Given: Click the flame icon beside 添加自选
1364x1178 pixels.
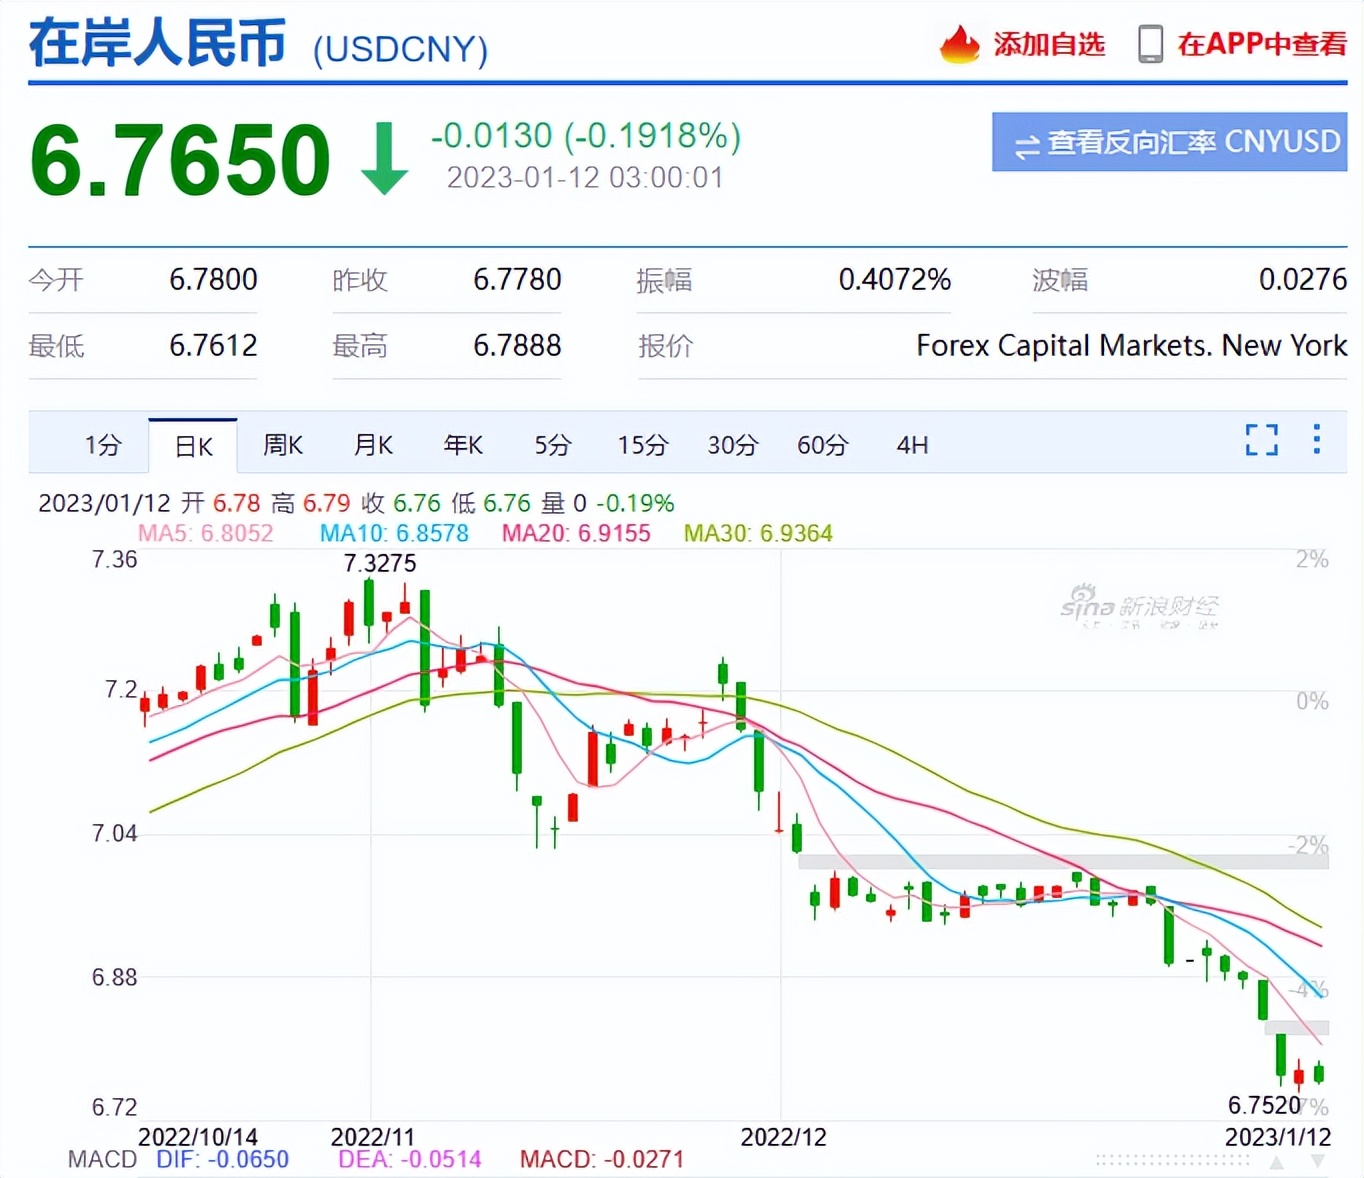Looking at the screenshot, I should click(959, 44).
